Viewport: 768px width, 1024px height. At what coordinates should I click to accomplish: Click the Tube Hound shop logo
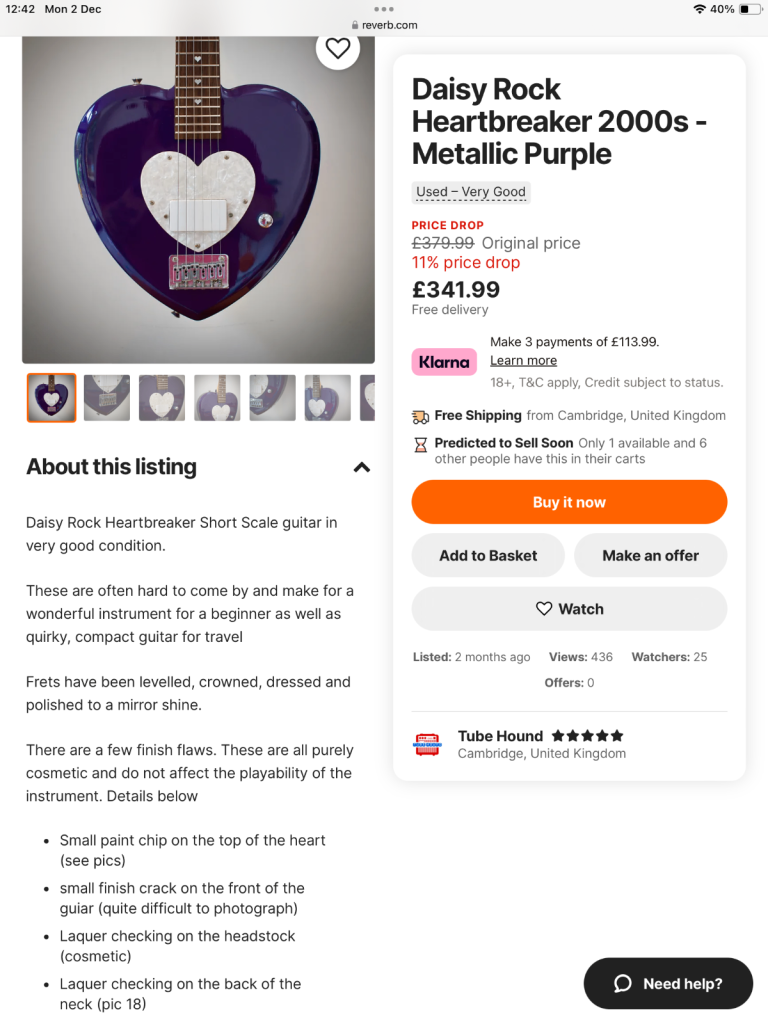[427, 744]
